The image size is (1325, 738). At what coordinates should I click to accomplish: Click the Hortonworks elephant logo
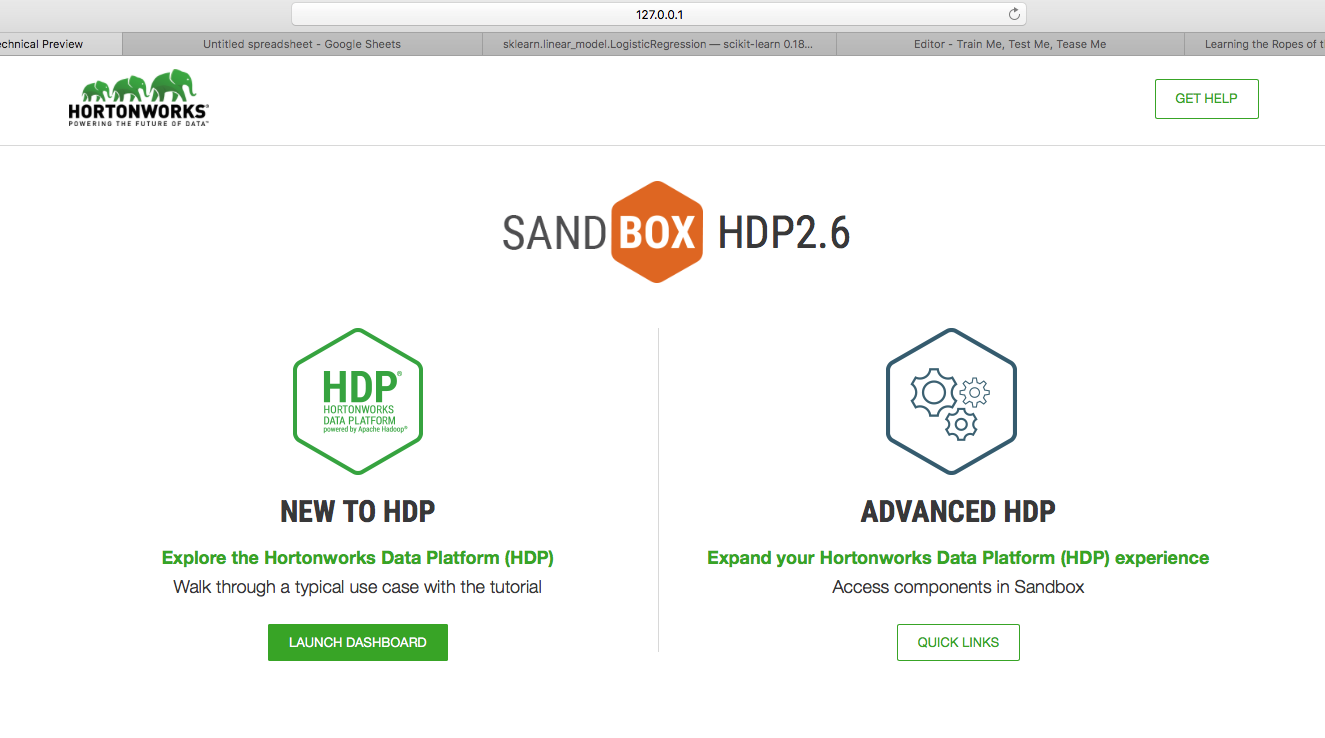[x=137, y=97]
